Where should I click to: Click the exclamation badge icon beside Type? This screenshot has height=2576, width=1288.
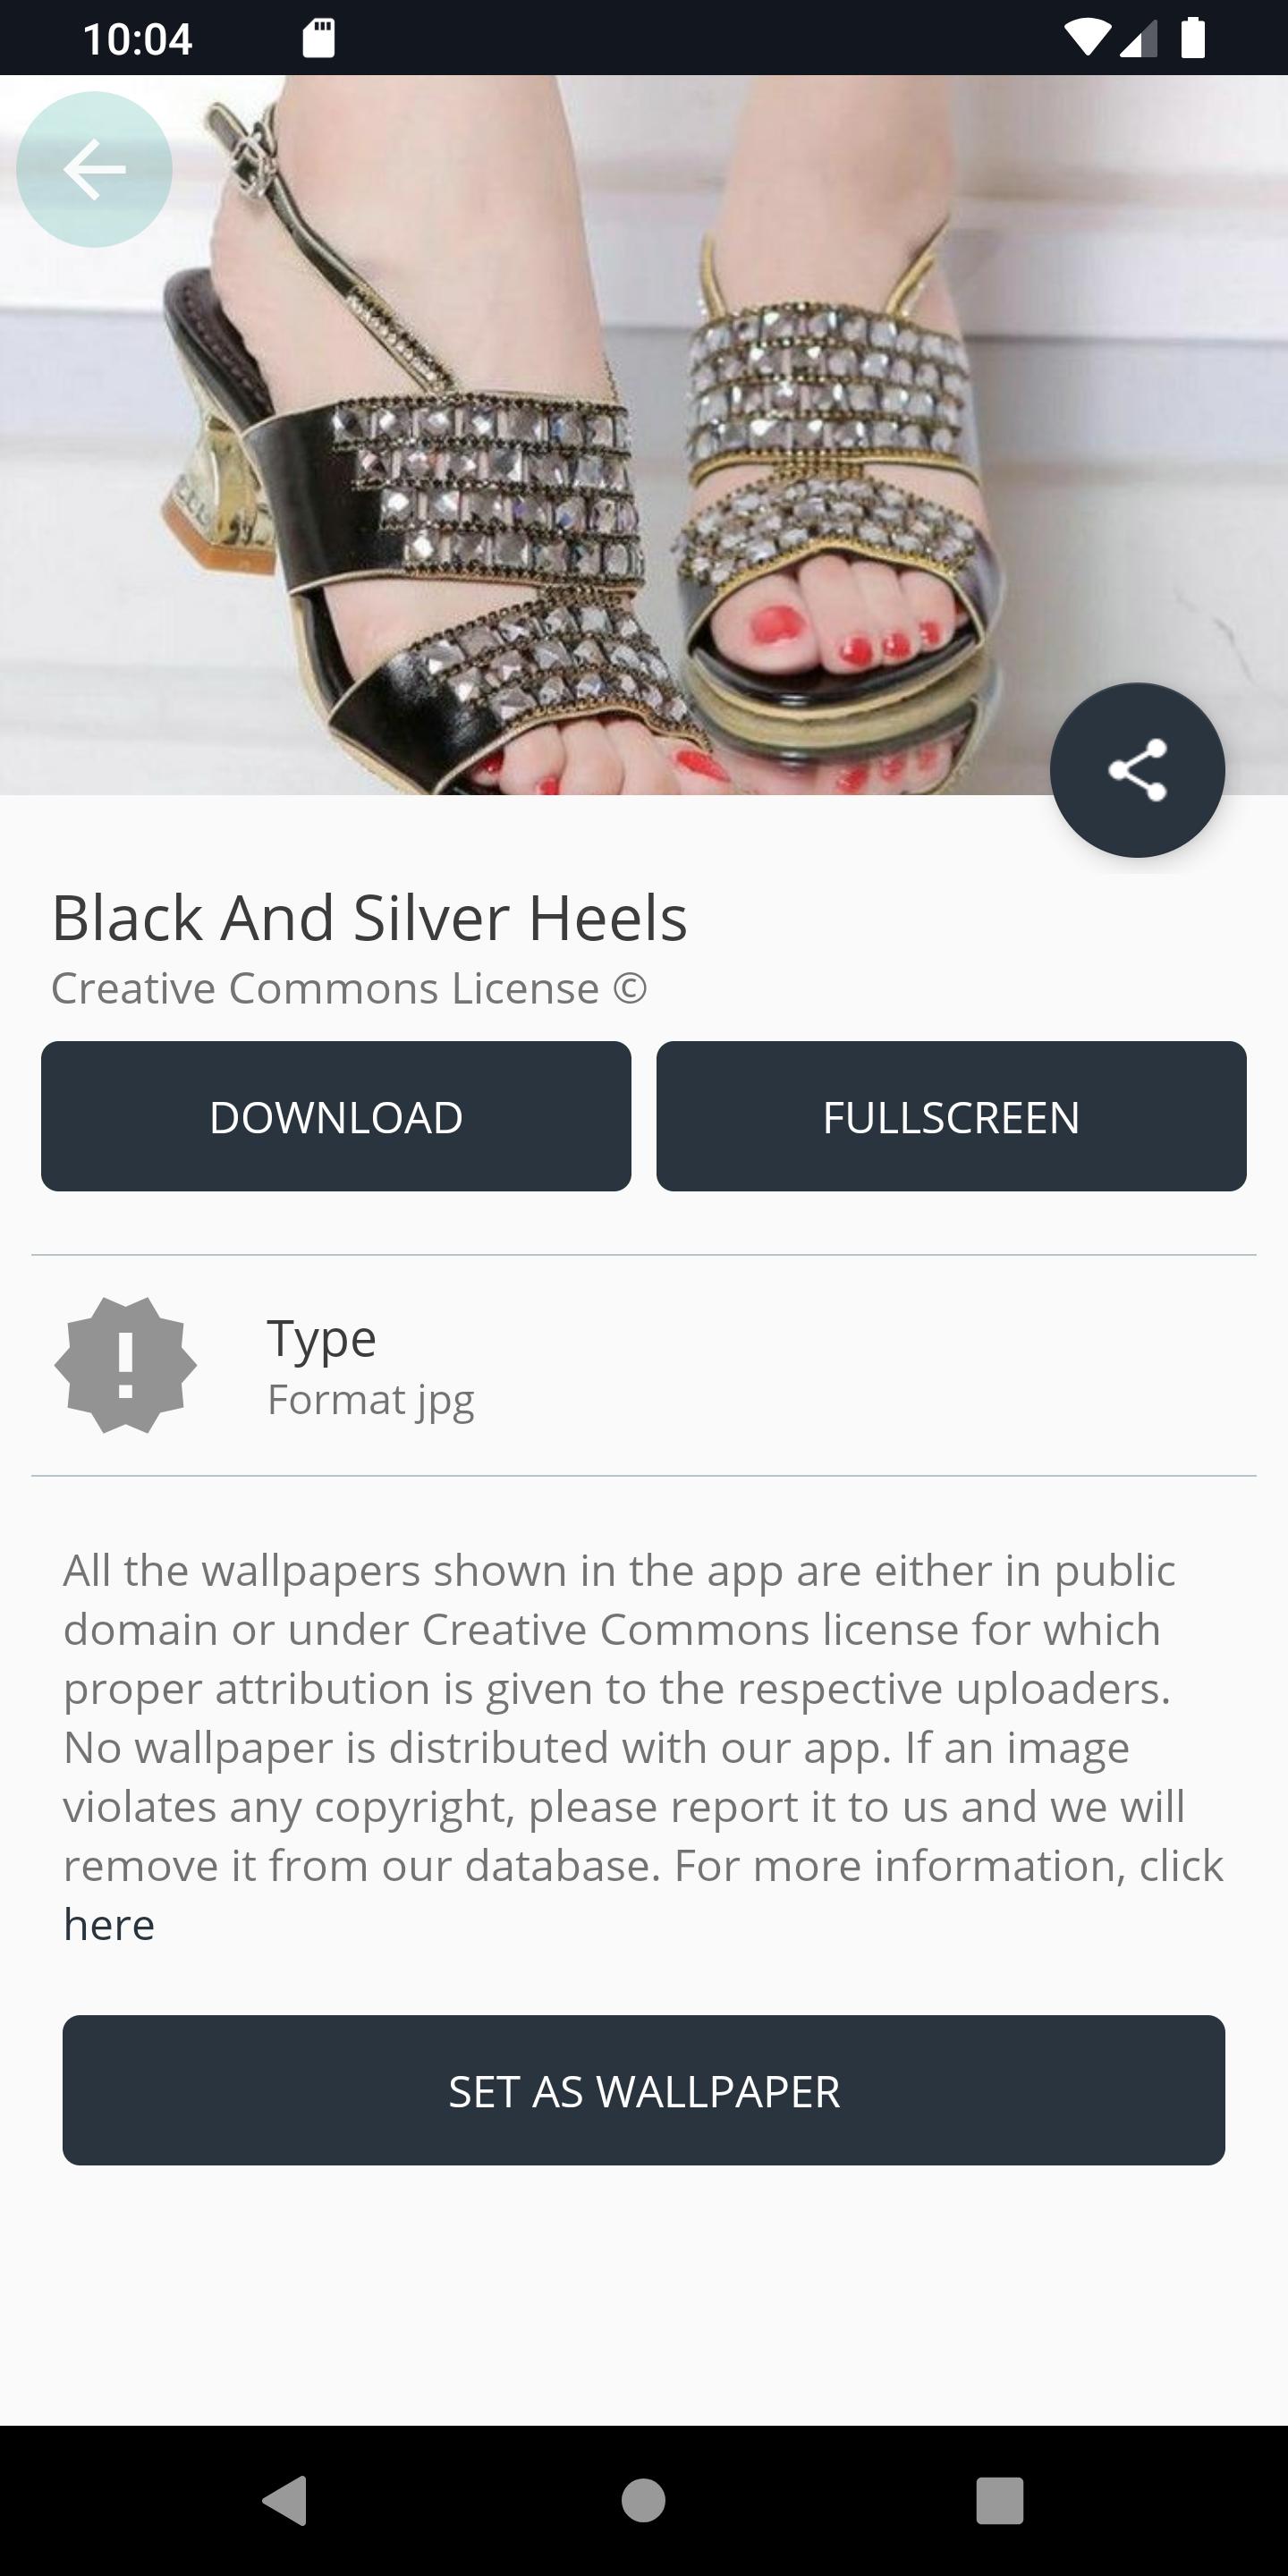tap(125, 1365)
